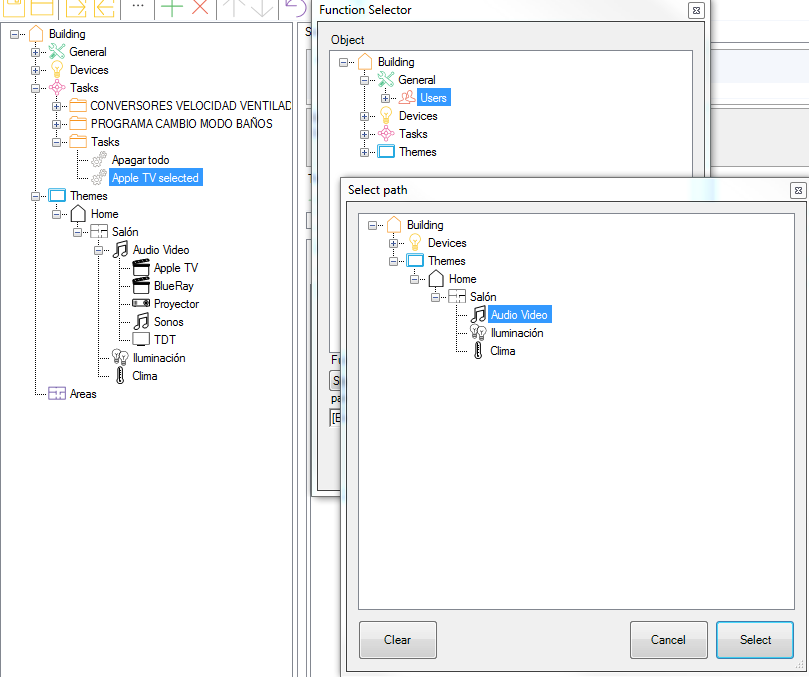Select Sonos in the left tree
Image resolution: width=809 pixels, height=677 pixels.
[x=168, y=322]
